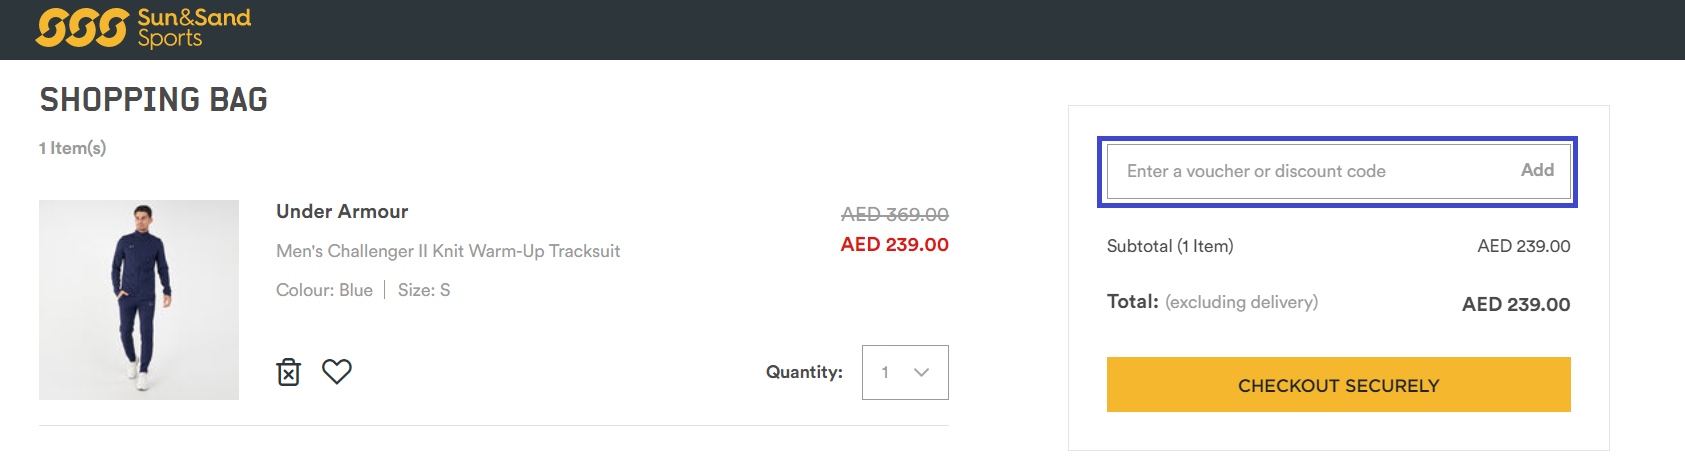
Task: Click the Colour: Blue label
Action: coord(324,290)
